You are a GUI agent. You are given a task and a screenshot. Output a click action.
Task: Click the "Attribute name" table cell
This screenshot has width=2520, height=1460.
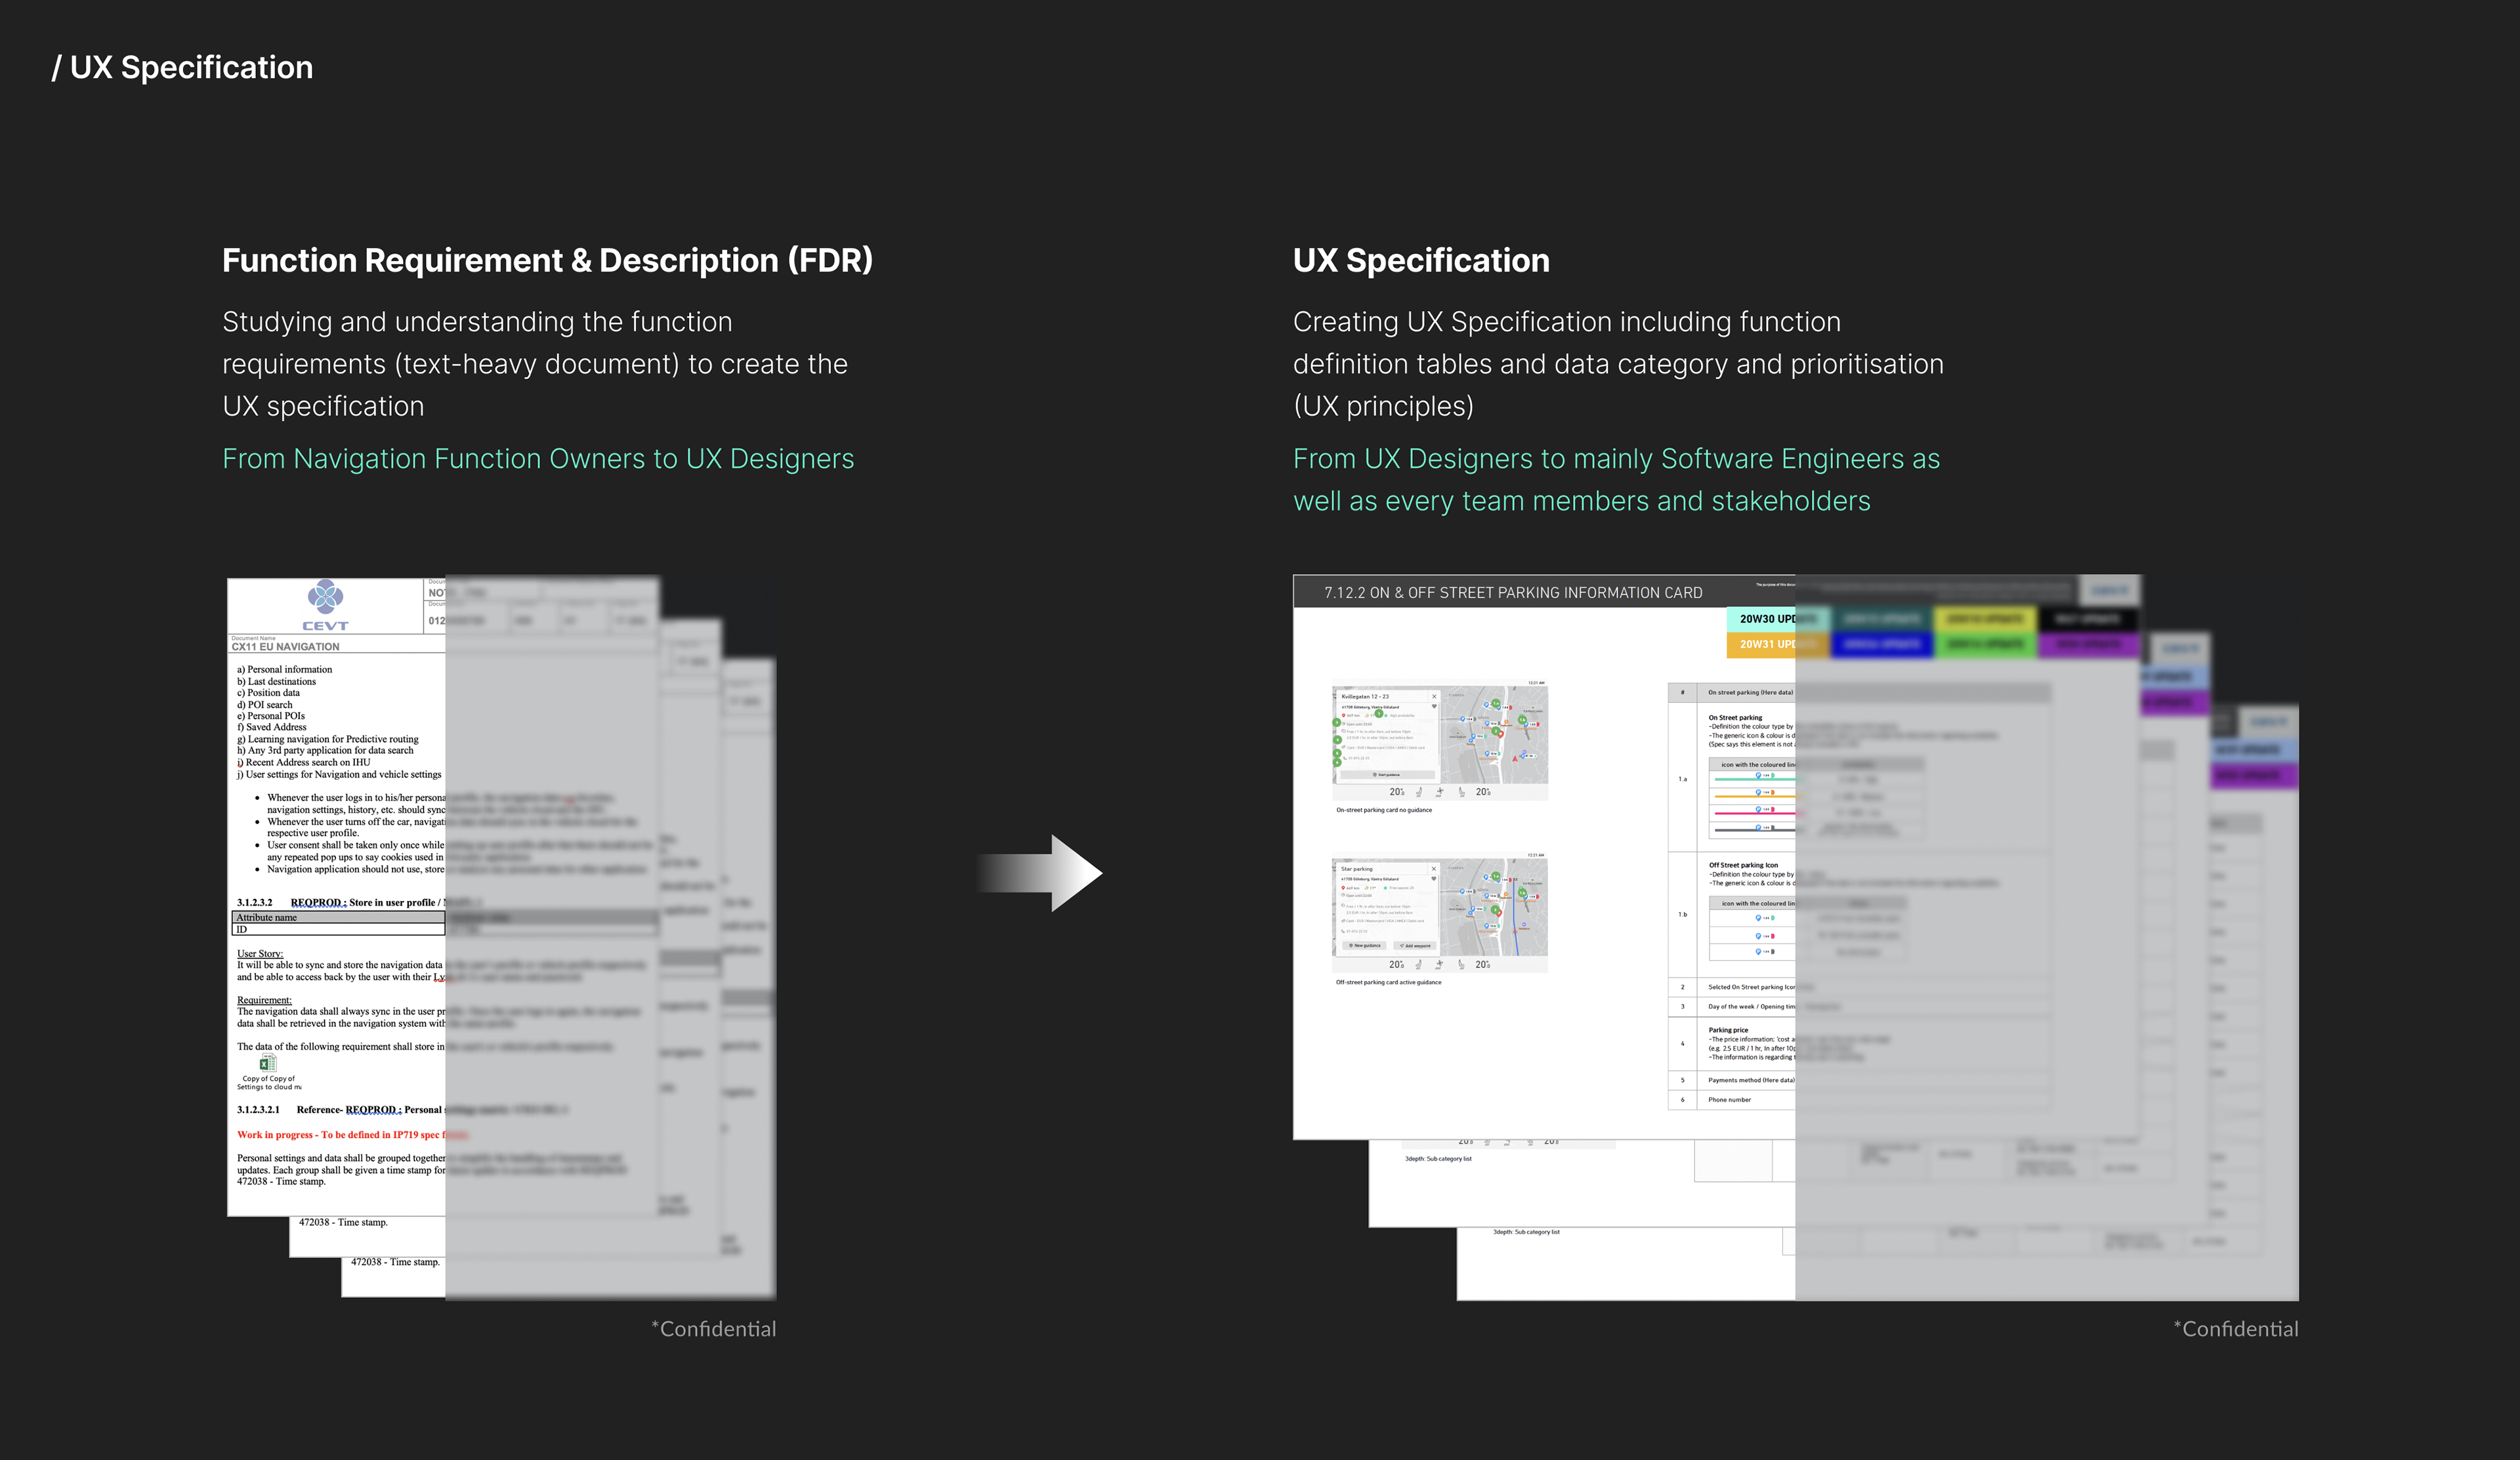(338, 918)
